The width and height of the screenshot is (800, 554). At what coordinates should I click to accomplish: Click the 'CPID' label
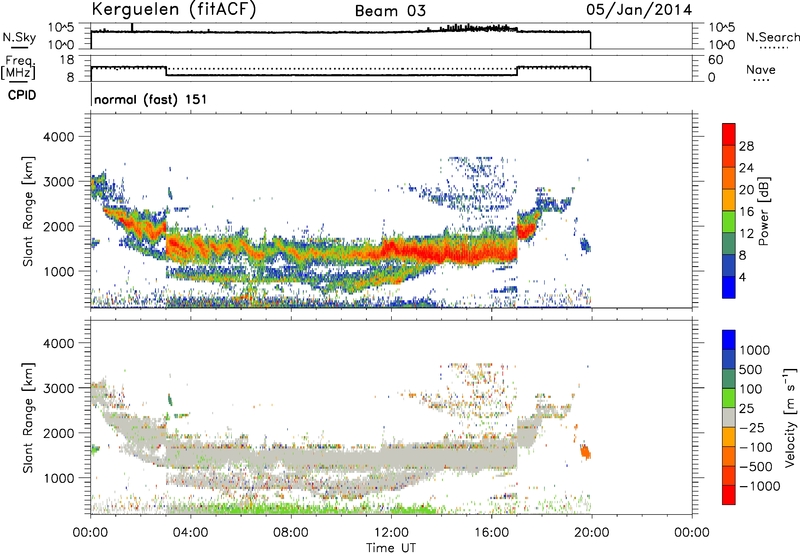22,95
